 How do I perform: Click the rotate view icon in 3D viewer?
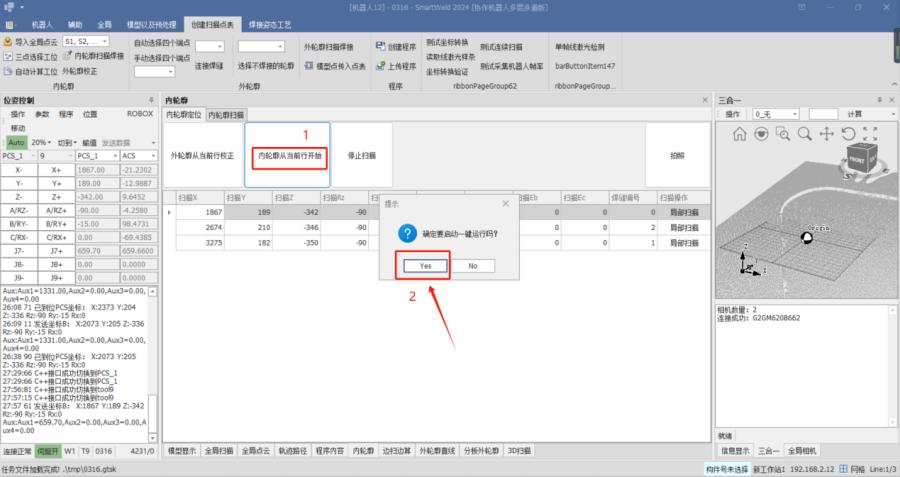click(848, 133)
